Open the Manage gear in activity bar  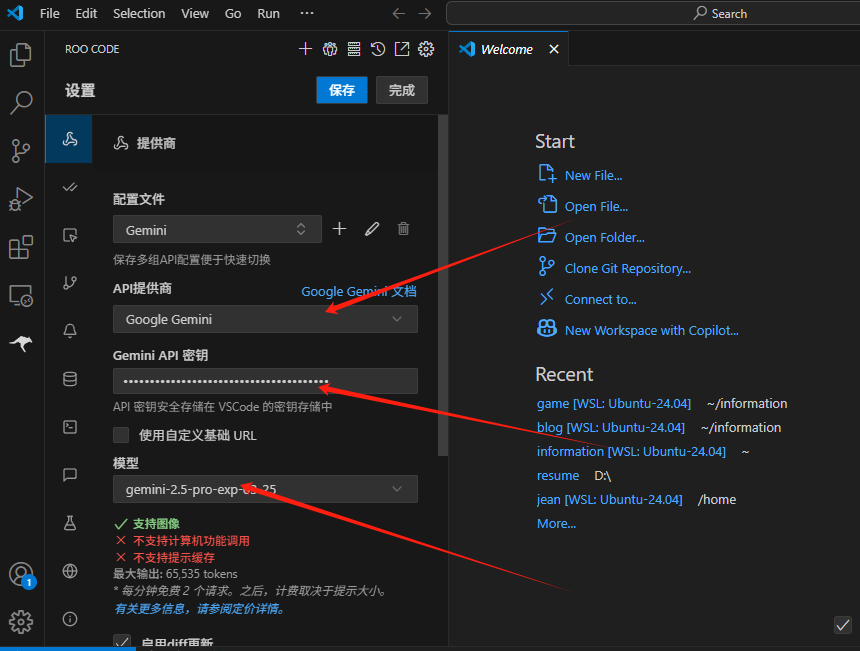(21, 622)
